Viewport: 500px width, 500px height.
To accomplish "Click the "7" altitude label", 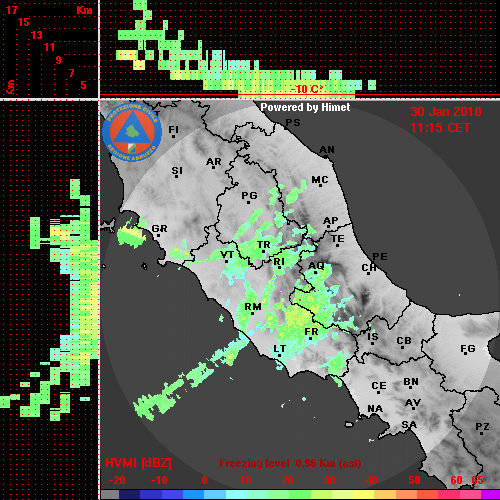I will (x=71, y=73).
